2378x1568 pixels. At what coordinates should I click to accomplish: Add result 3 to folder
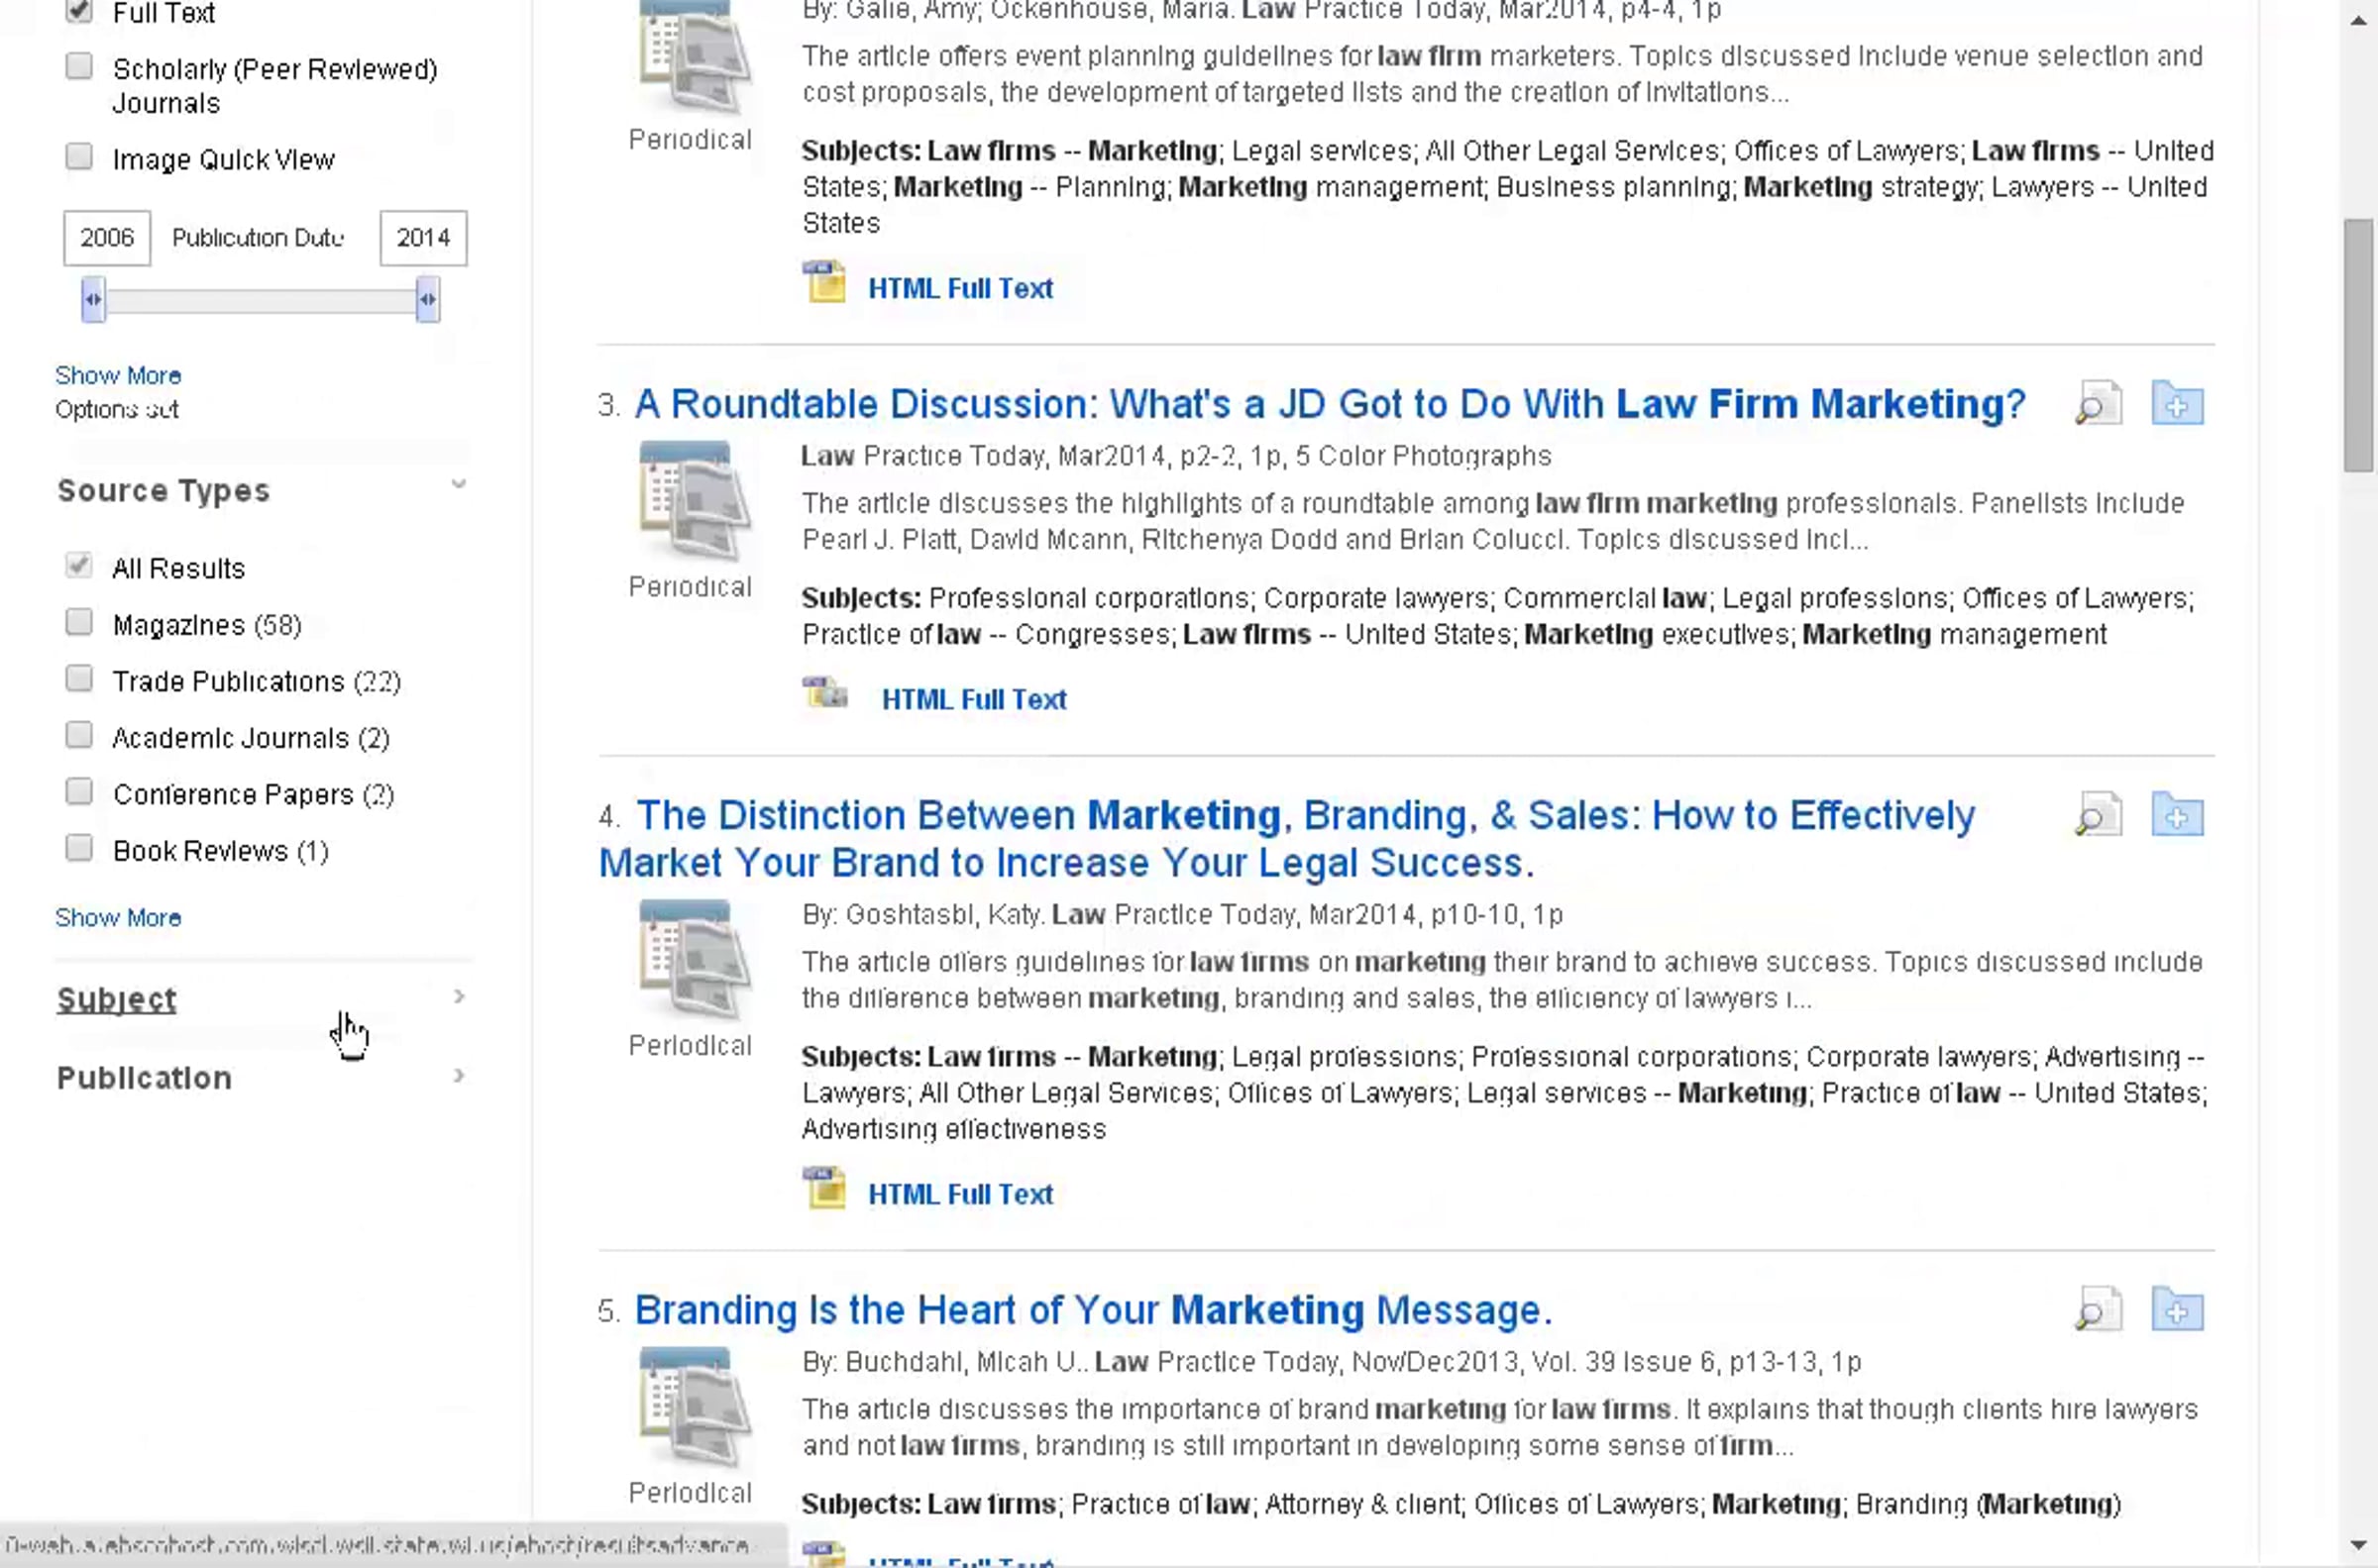coord(2176,405)
